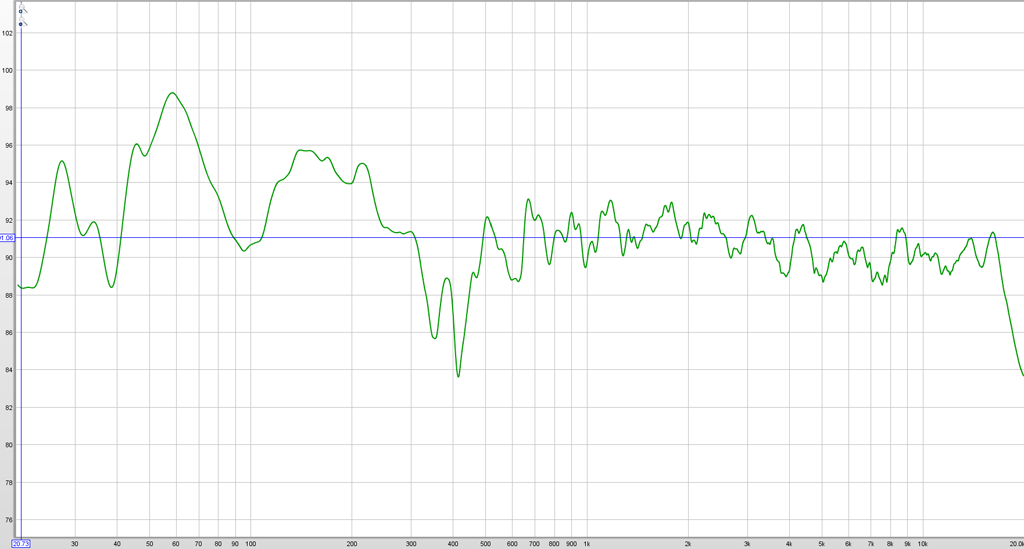Click the 20.73 frequency cursor readout
This screenshot has width=1024, height=549.
pos(21,543)
